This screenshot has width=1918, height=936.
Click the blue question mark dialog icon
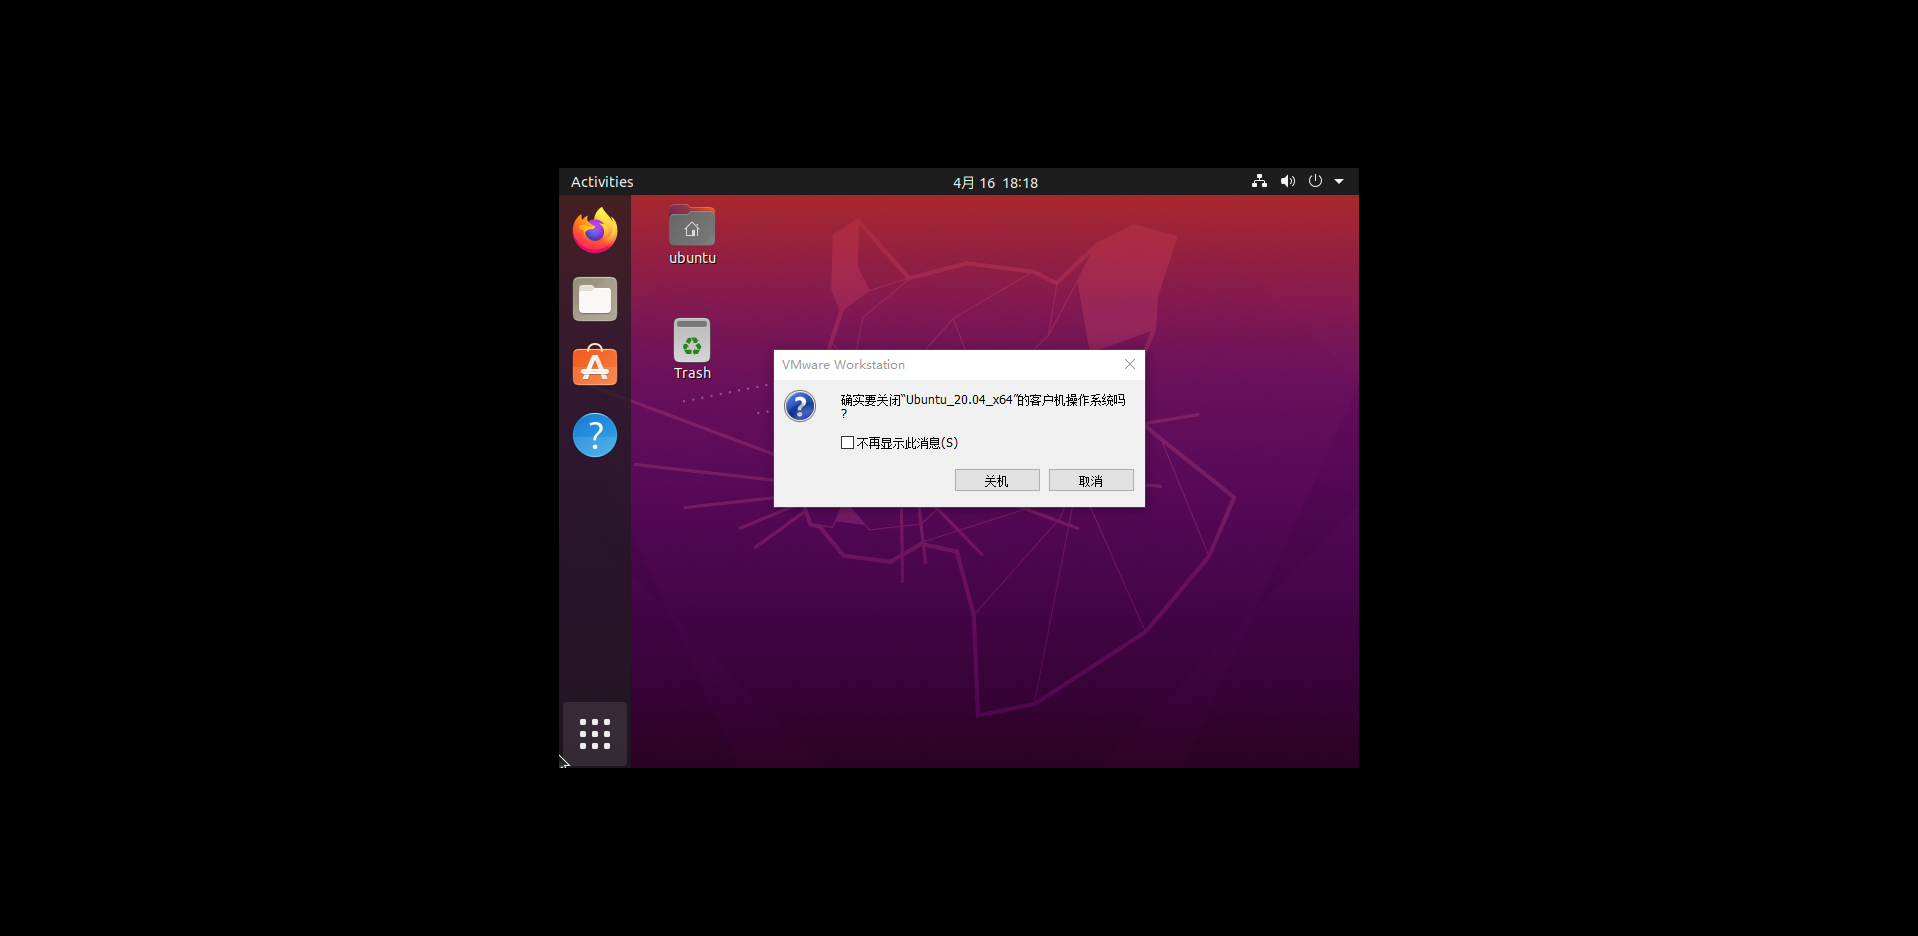click(x=800, y=406)
